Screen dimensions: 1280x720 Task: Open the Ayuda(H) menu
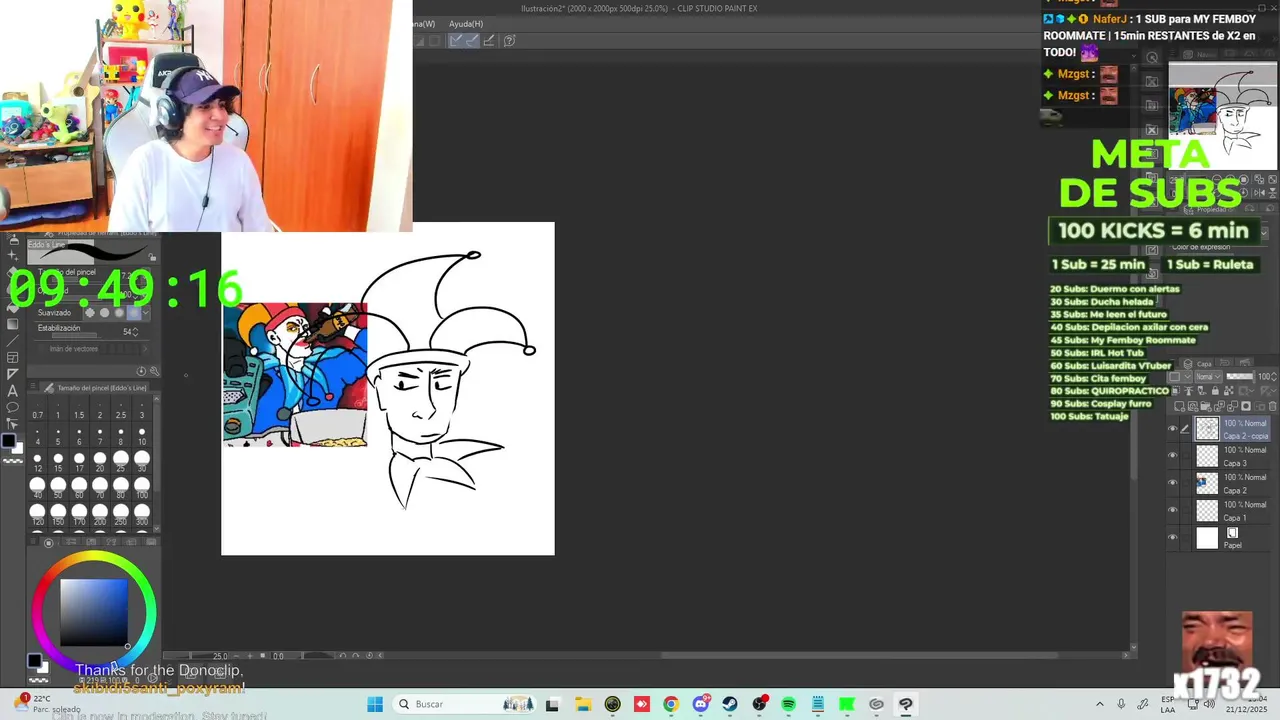click(466, 24)
